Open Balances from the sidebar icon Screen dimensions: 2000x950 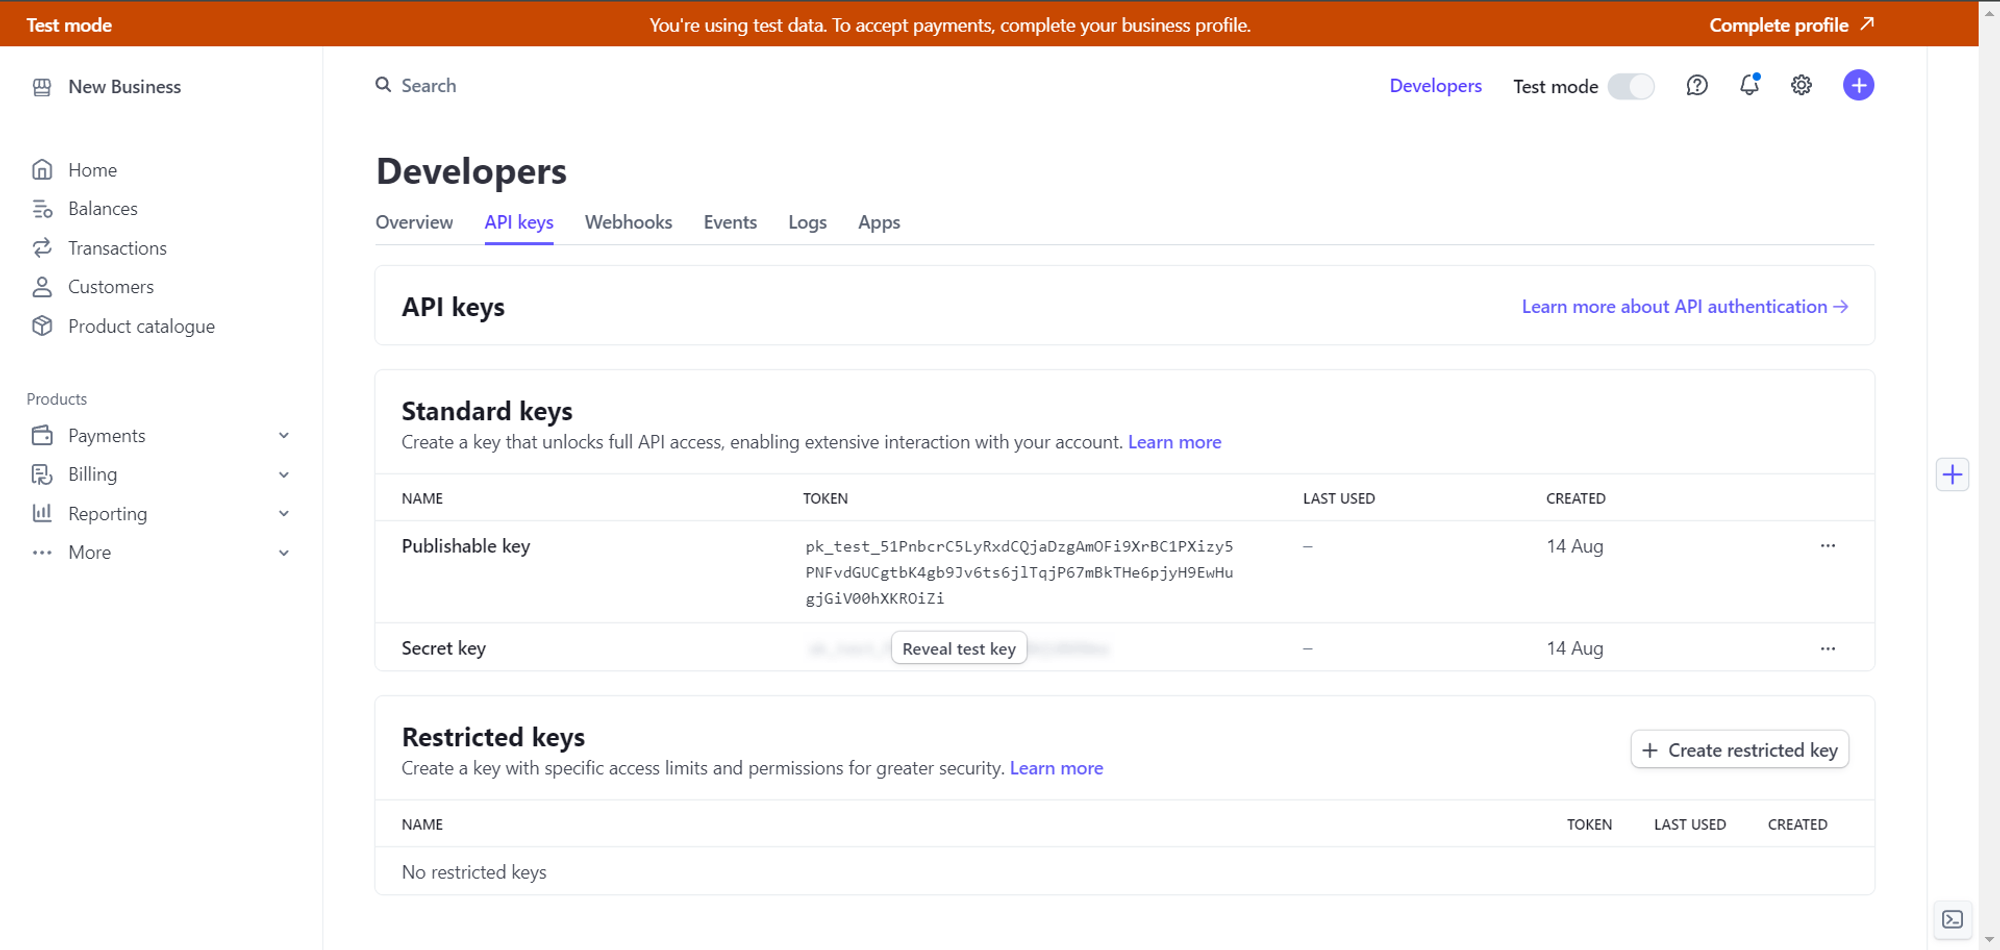coord(42,208)
